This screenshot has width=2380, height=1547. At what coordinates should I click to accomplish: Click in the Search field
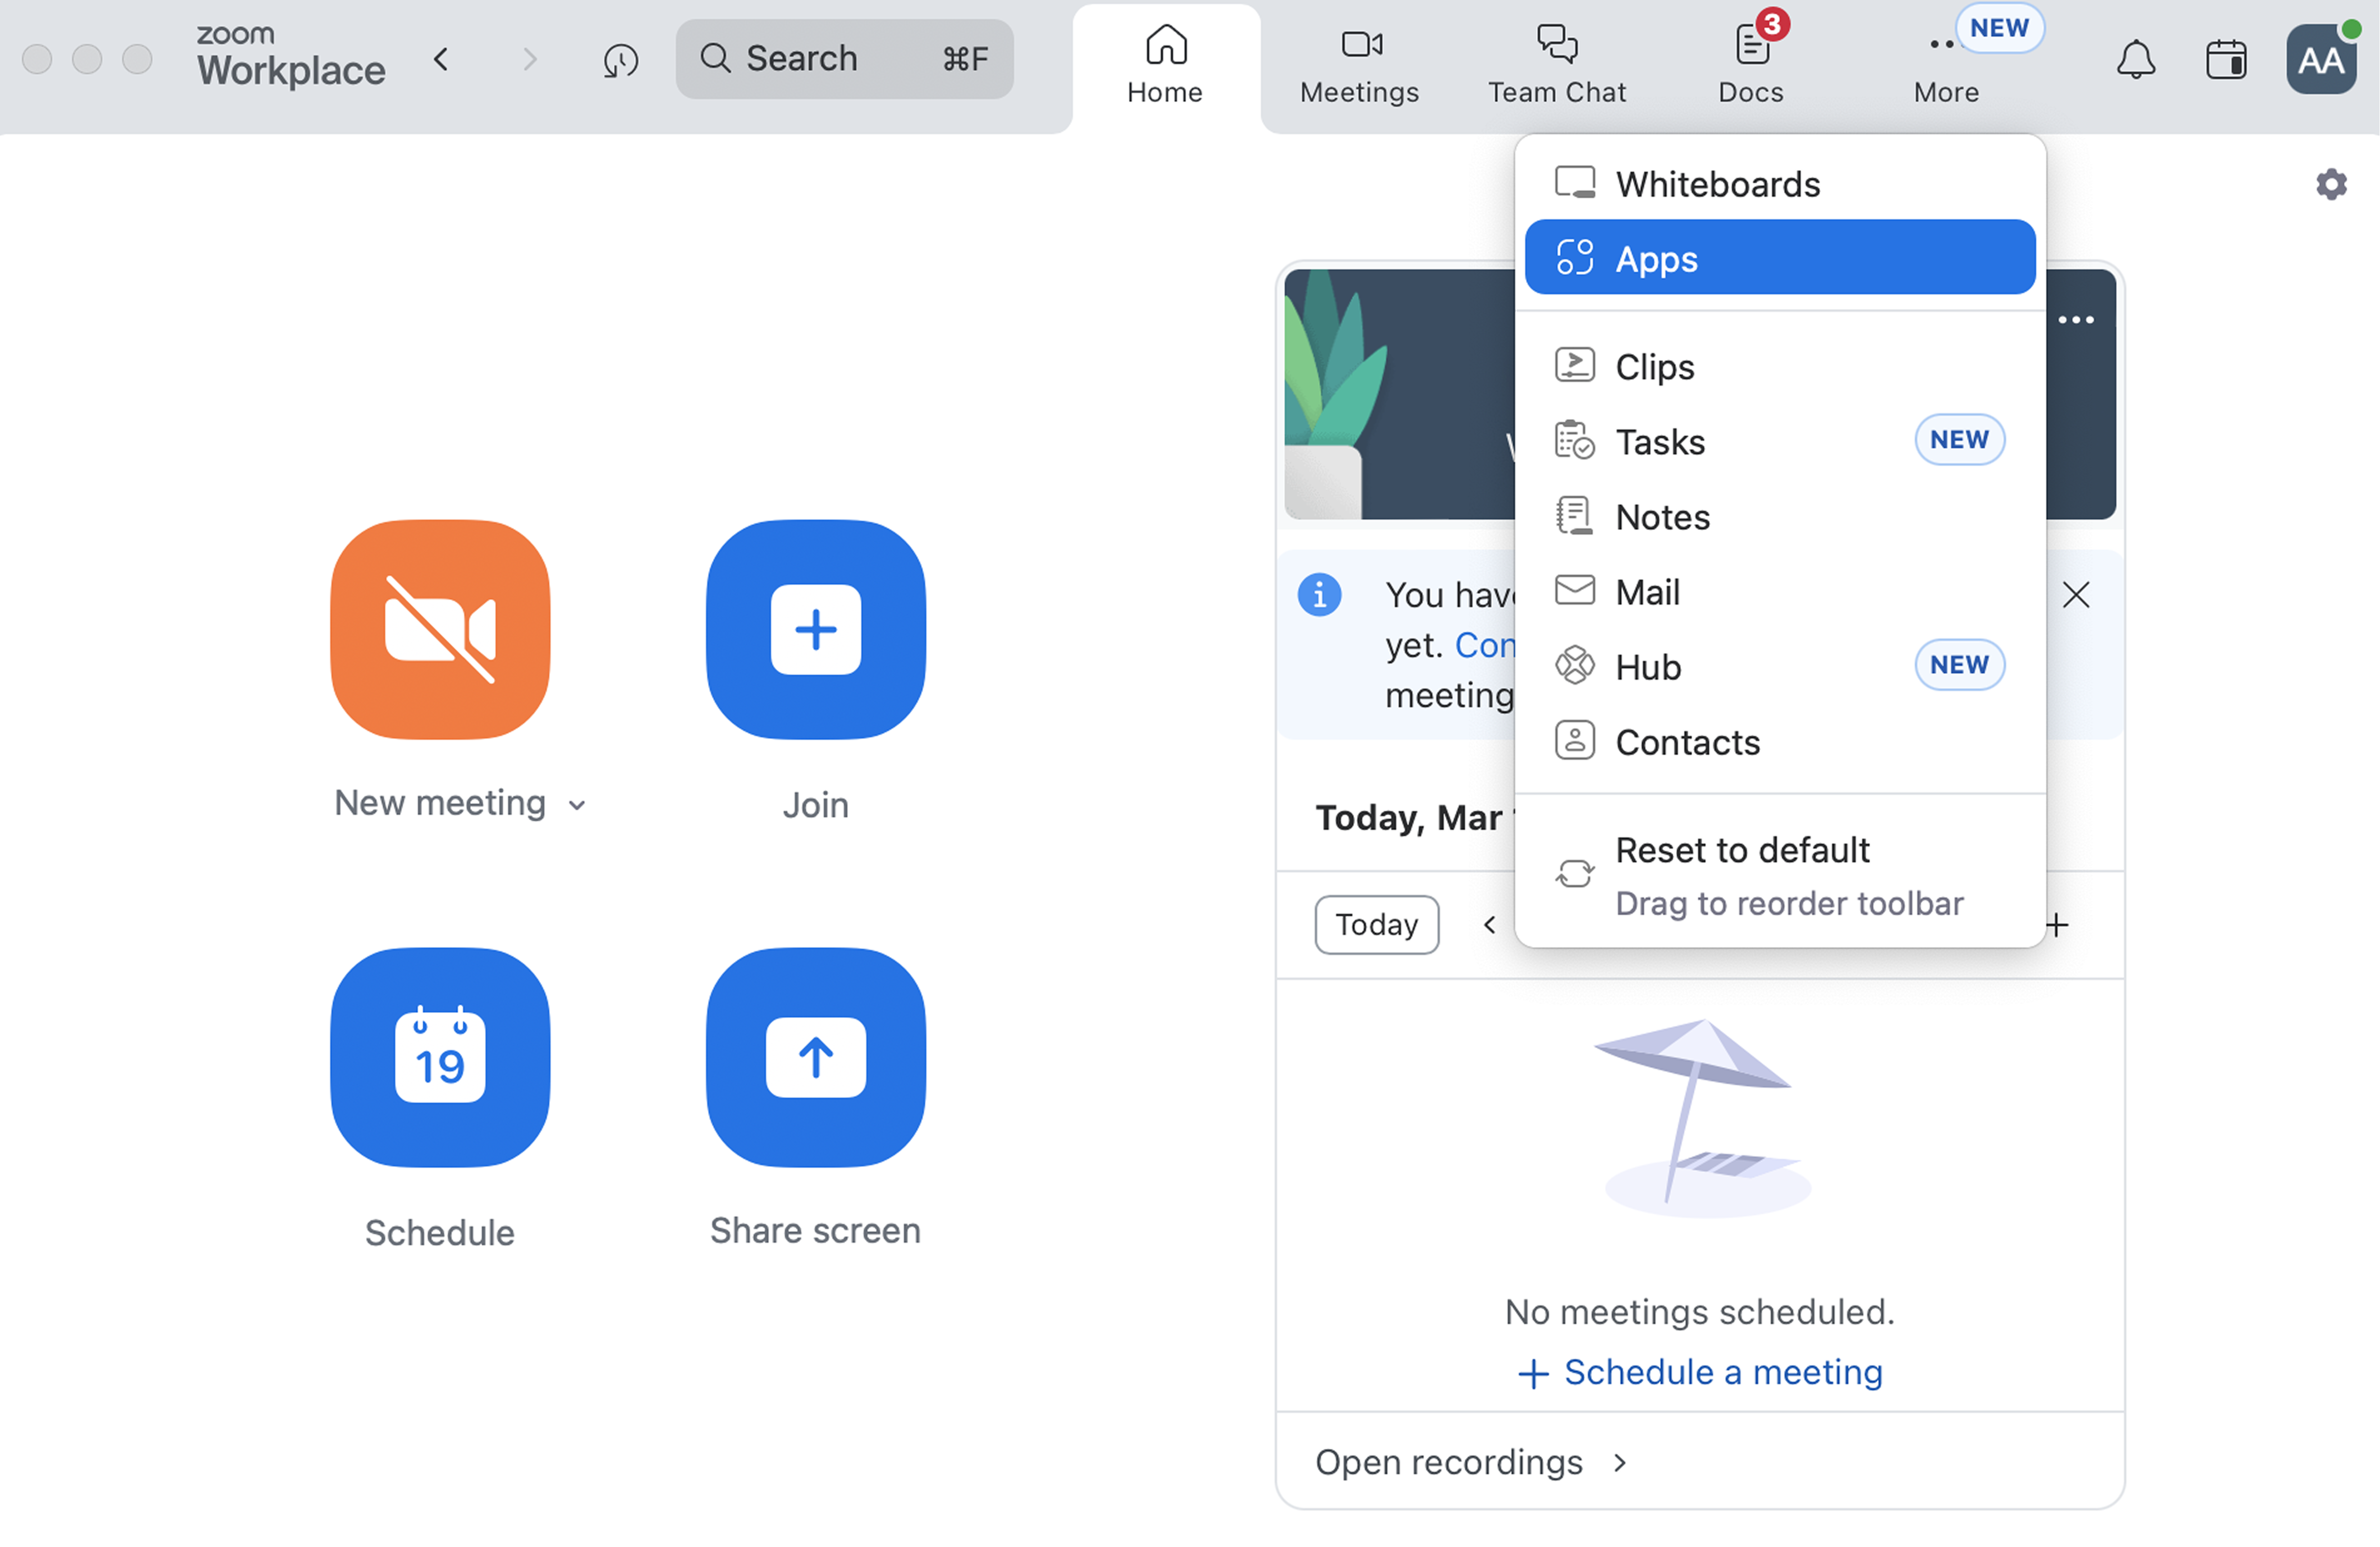pyautogui.click(x=844, y=59)
